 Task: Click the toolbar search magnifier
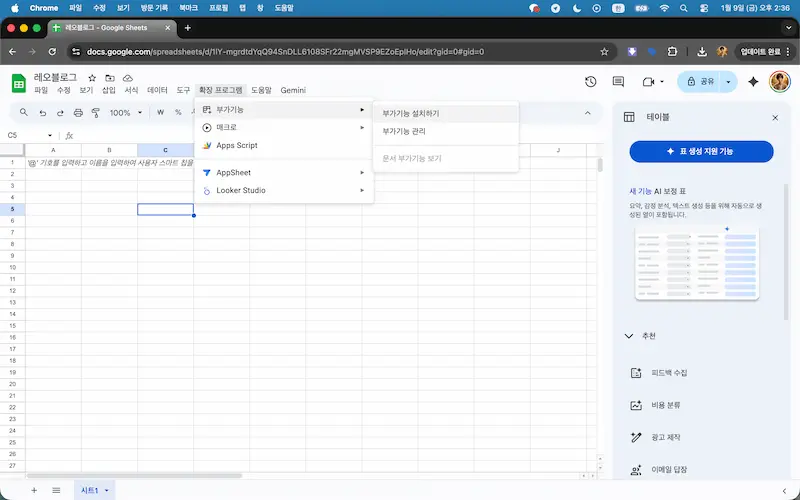pos(23,112)
